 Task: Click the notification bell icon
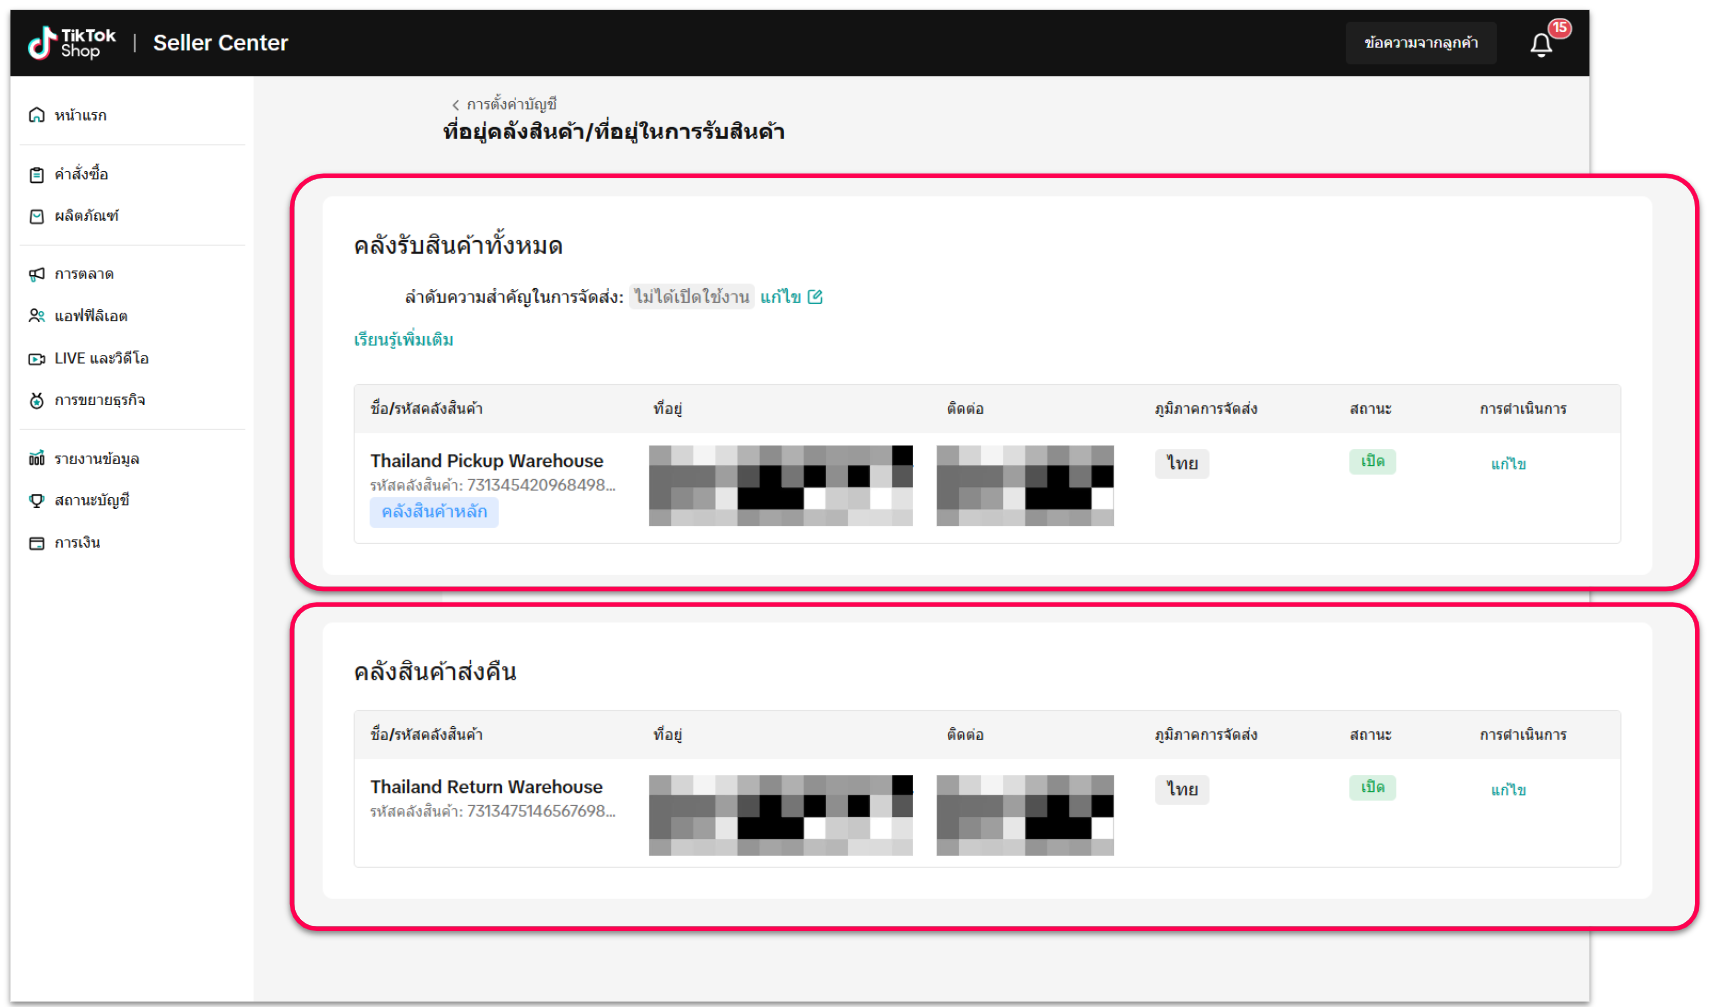[x=1540, y=44]
